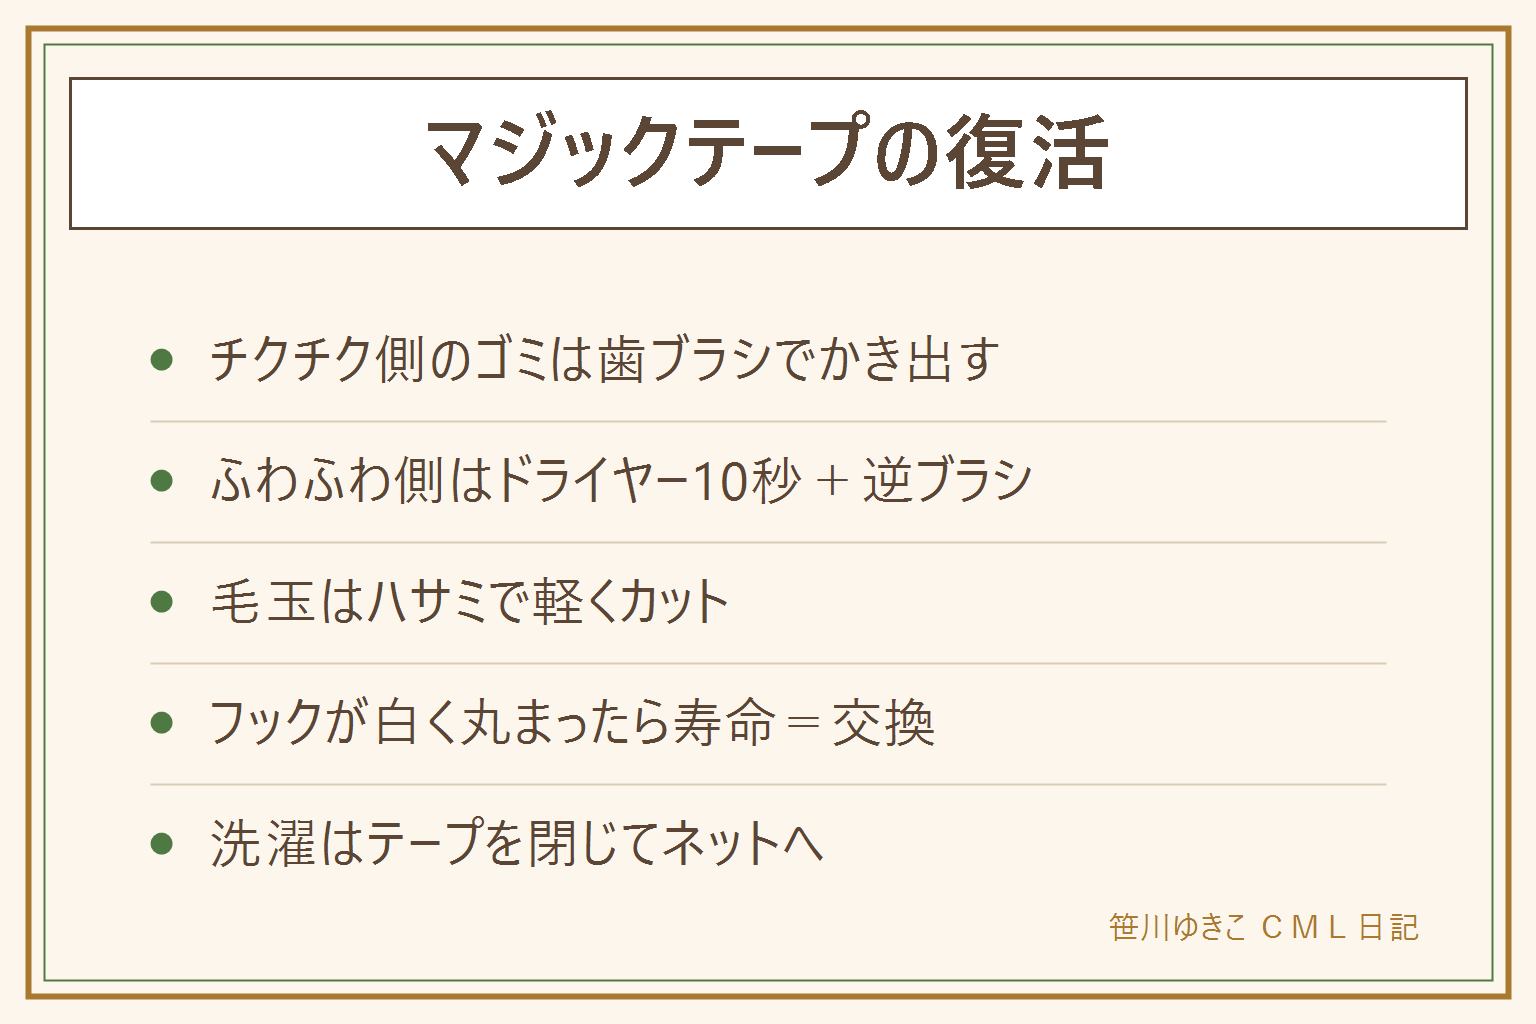This screenshot has height=1024, width=1536.
Task: Click the green bullet dot before フックが
Action: (162, 723)
